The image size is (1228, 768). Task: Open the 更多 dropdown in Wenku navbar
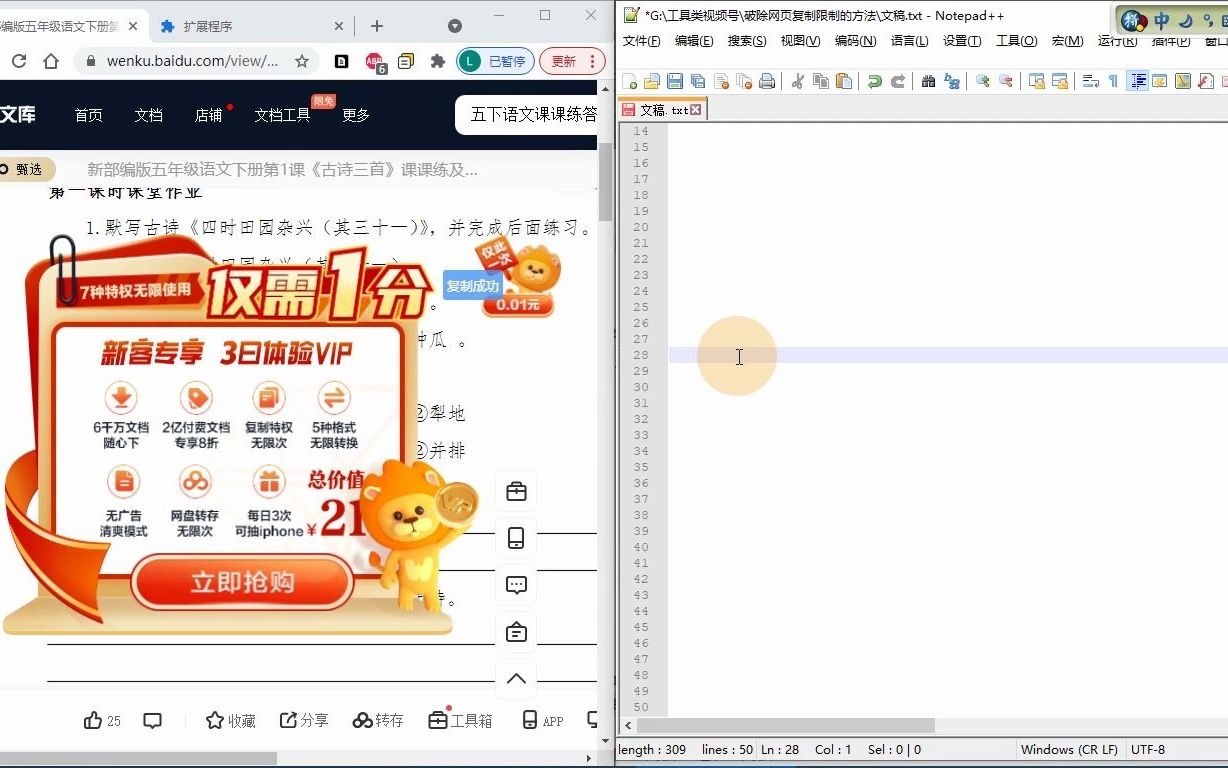click(x=355, y=115)
